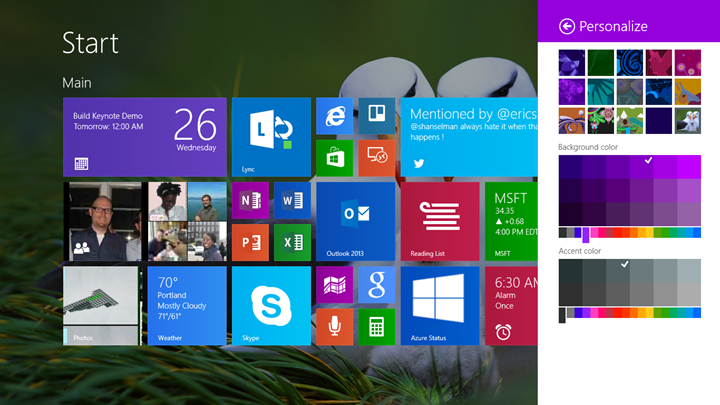720x405 pixels.
Task: Select the dark green background pattern
Action: (601, 63)
